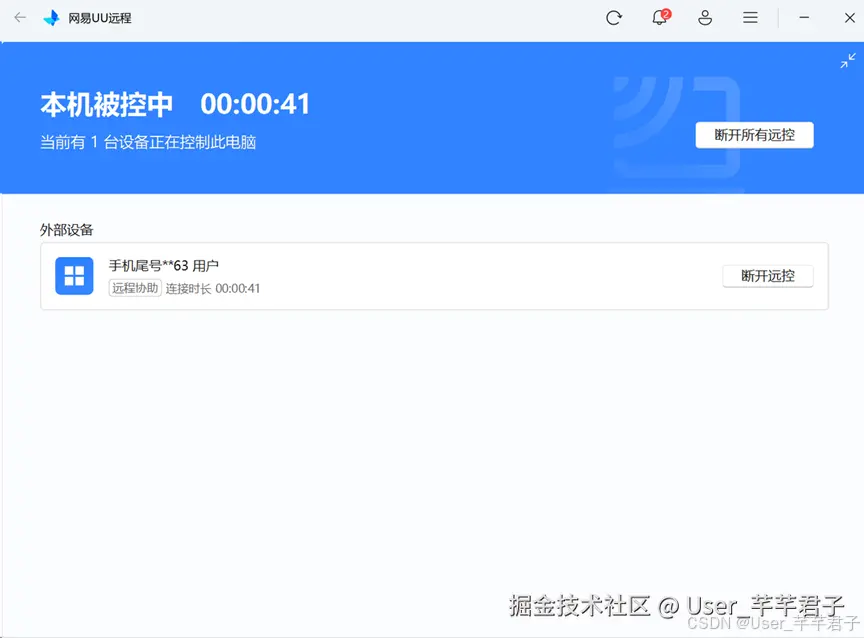Open the notification bell with red badge

(659, 18)
